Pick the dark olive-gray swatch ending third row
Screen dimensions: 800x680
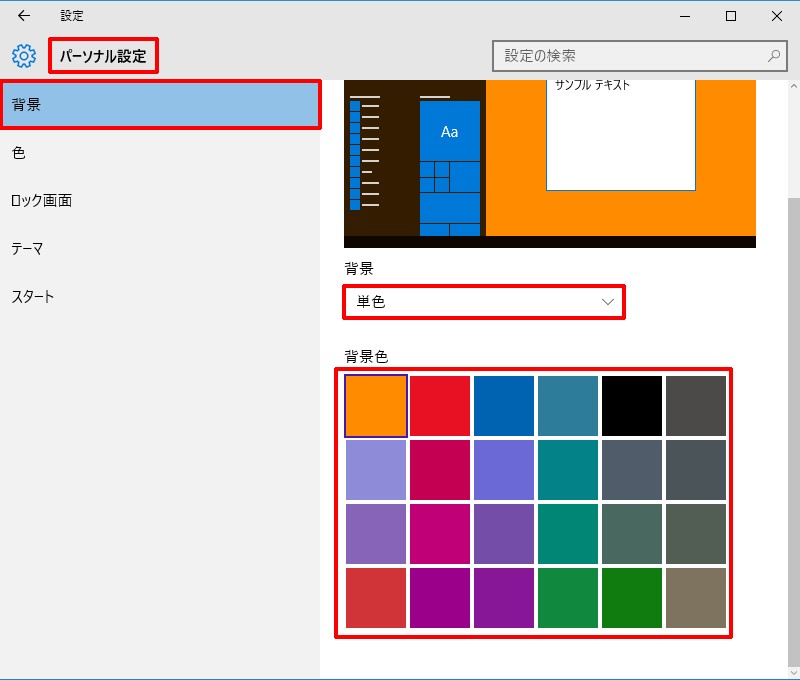[x=696, y=534]
